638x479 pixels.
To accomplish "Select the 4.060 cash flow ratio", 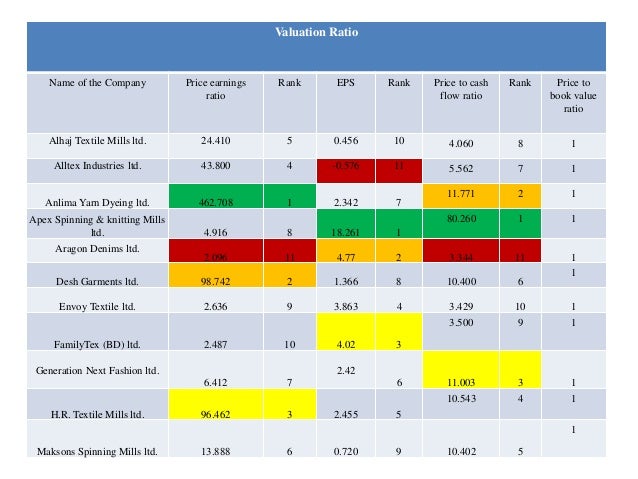I will coord(461,144).
